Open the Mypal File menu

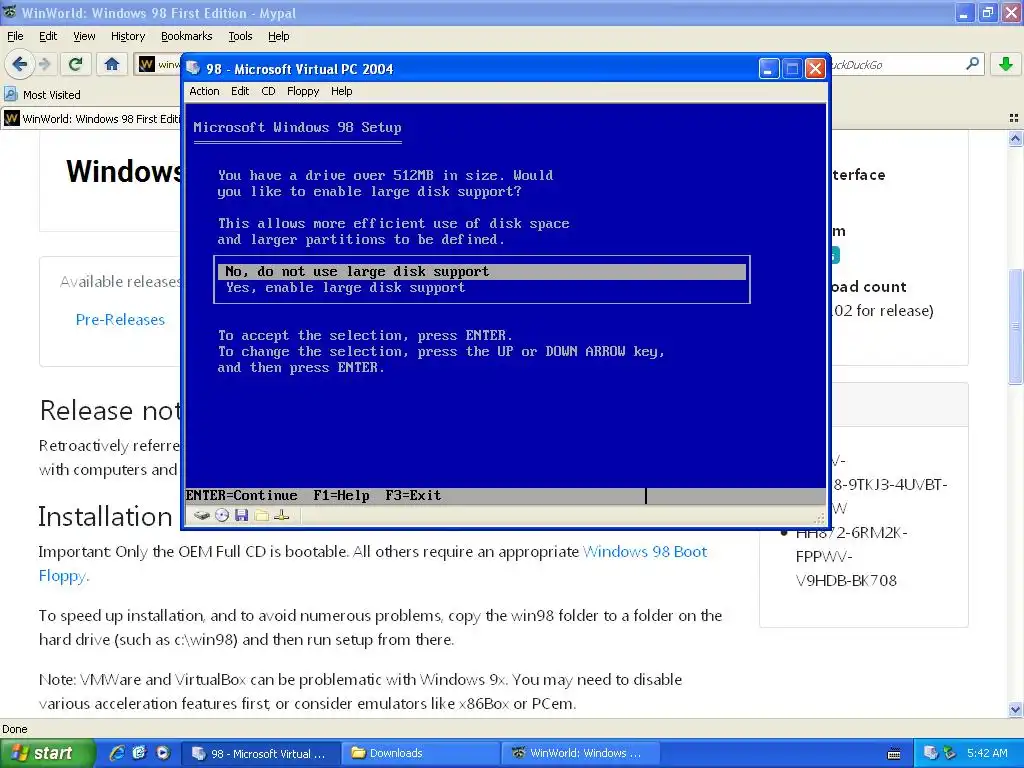(15, 36)
